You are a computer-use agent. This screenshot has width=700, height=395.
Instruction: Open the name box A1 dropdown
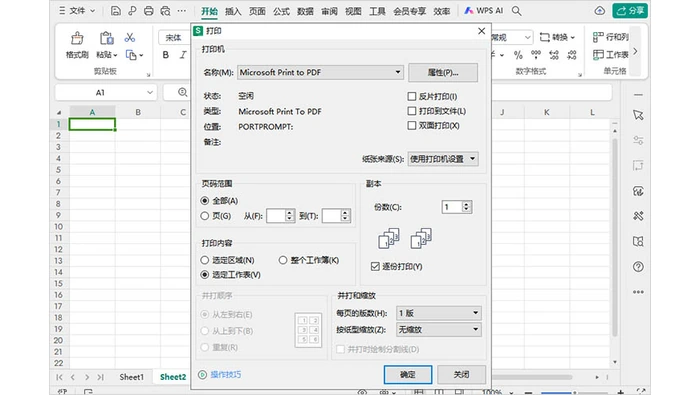point(150,92)
